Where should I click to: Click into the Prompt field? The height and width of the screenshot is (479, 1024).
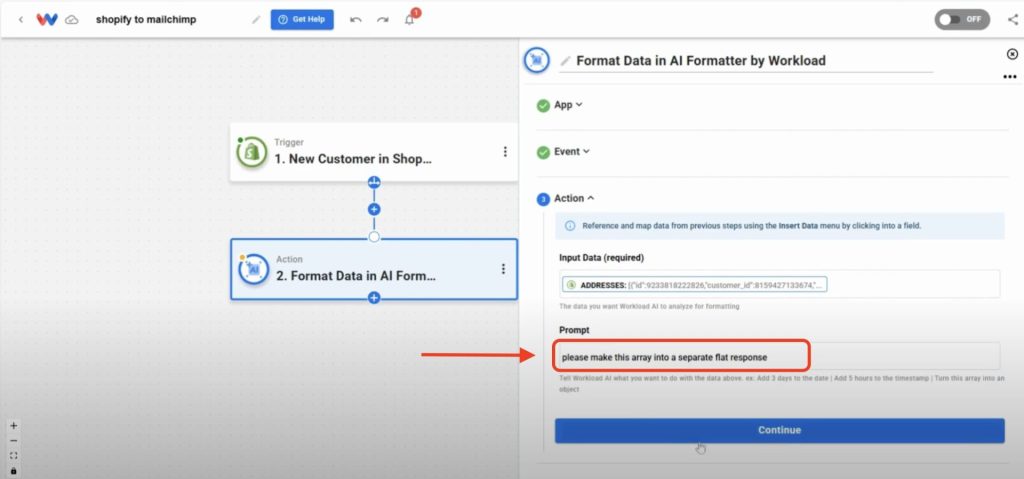tap(779, 357)
